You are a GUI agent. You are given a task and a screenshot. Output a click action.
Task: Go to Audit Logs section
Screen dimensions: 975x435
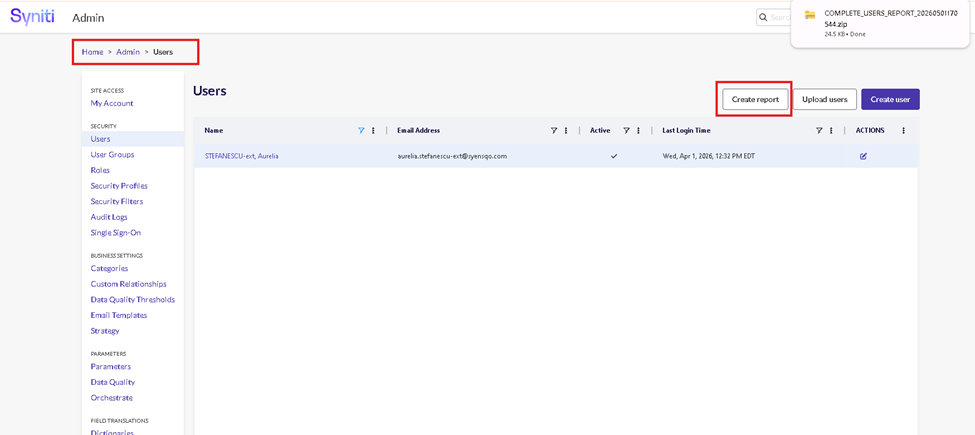[109, 217]
